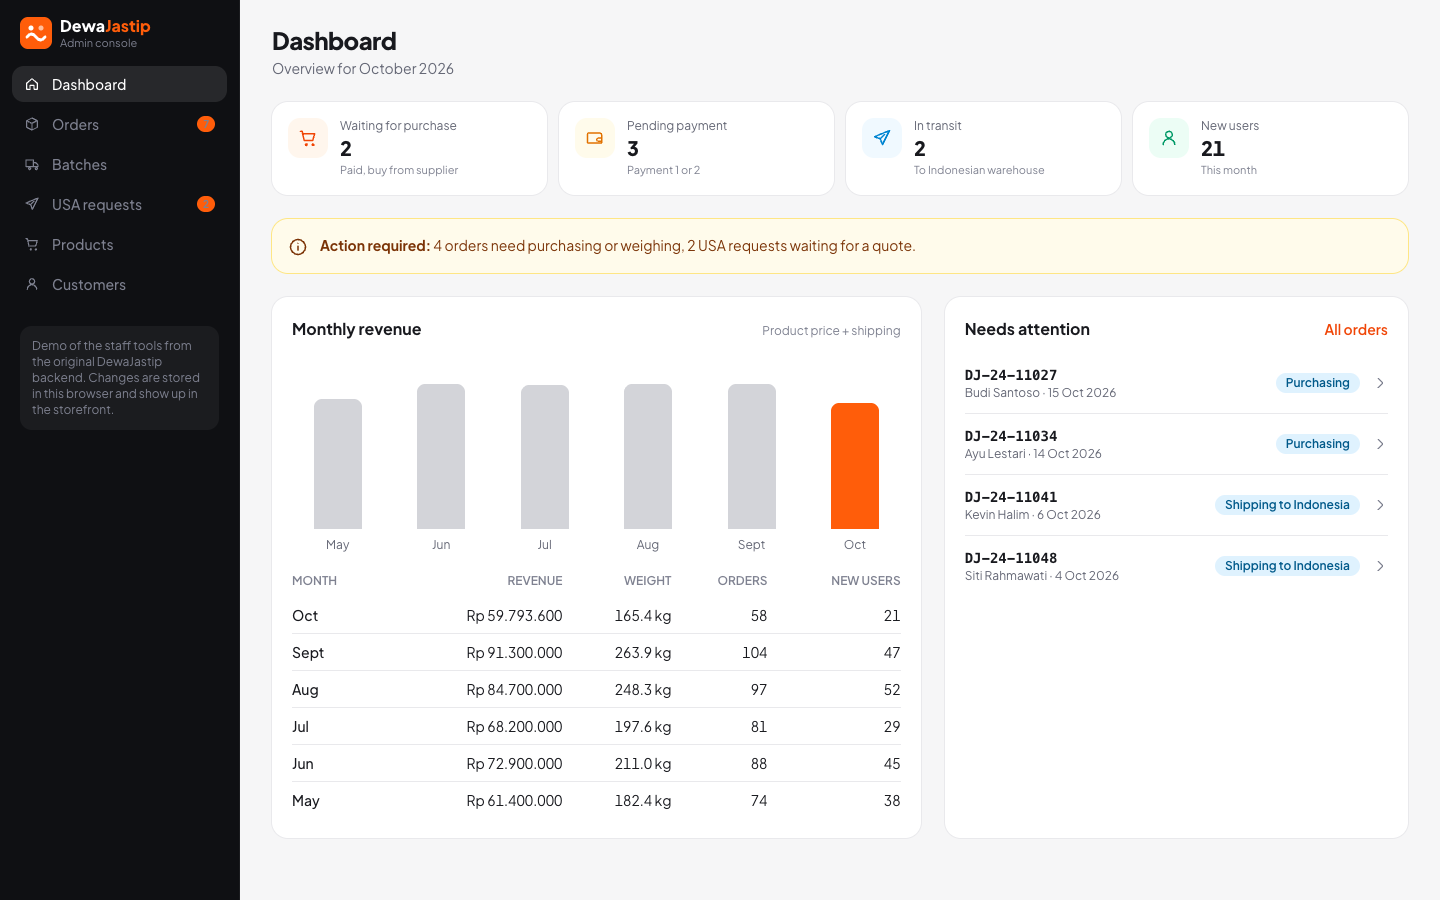Open the Waiting for purchase card
Image resolution: width=1440 pixels, height=900 pixels.
[409, 148]
